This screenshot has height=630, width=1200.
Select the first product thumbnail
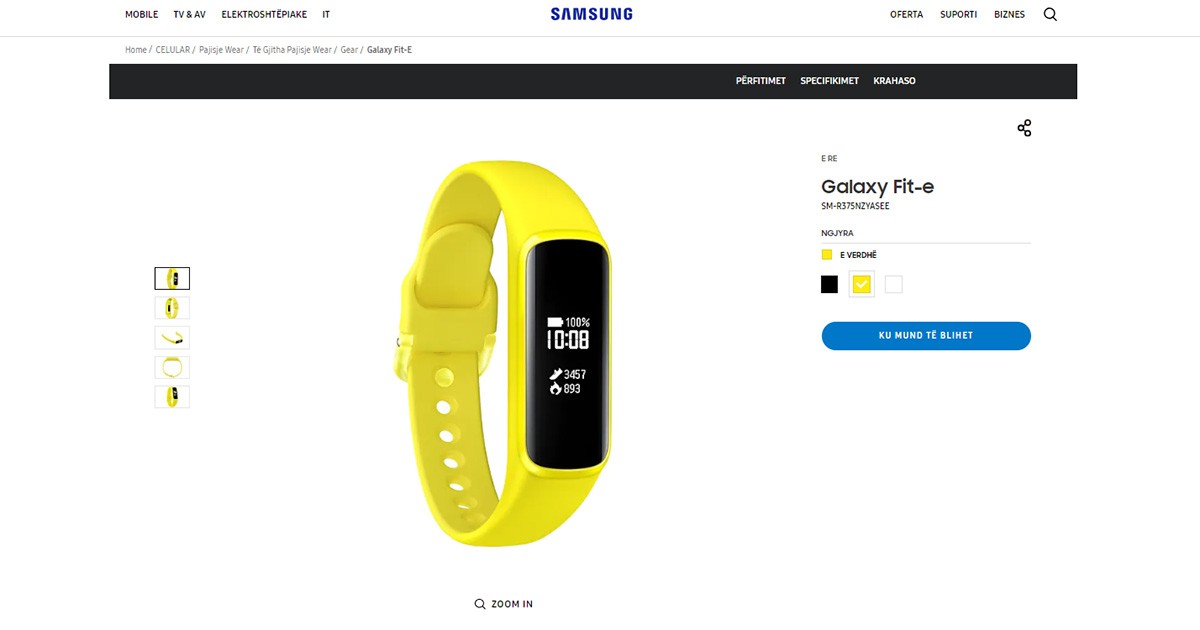click(172, 278)
